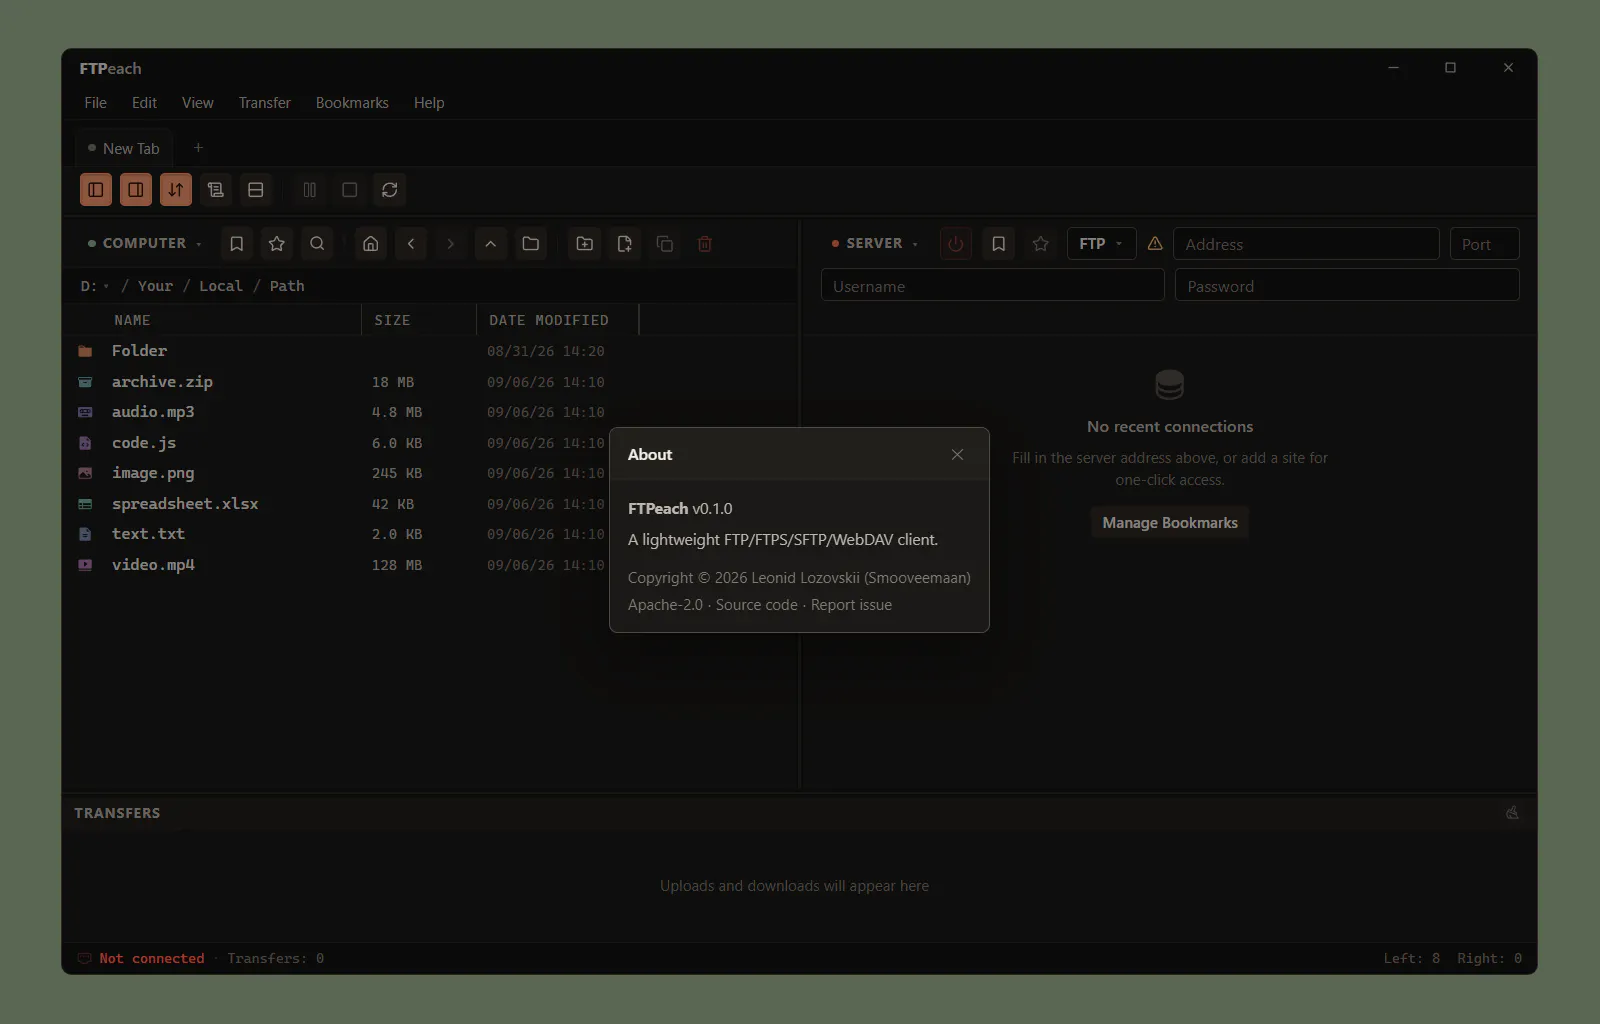Viewport: 1600px width, 1024px height.
Task: Click the 'Local' breadcrumb segment
Action: point(221,286)
